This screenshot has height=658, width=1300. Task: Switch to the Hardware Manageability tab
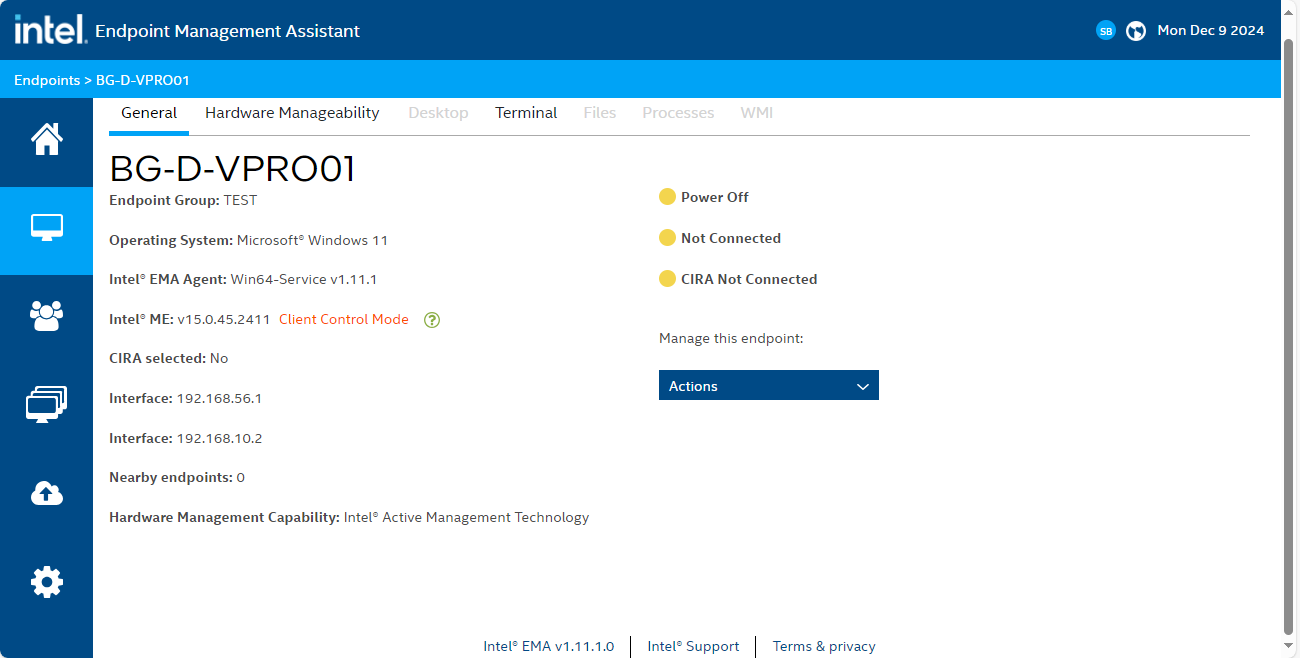(x=292, y=113)
